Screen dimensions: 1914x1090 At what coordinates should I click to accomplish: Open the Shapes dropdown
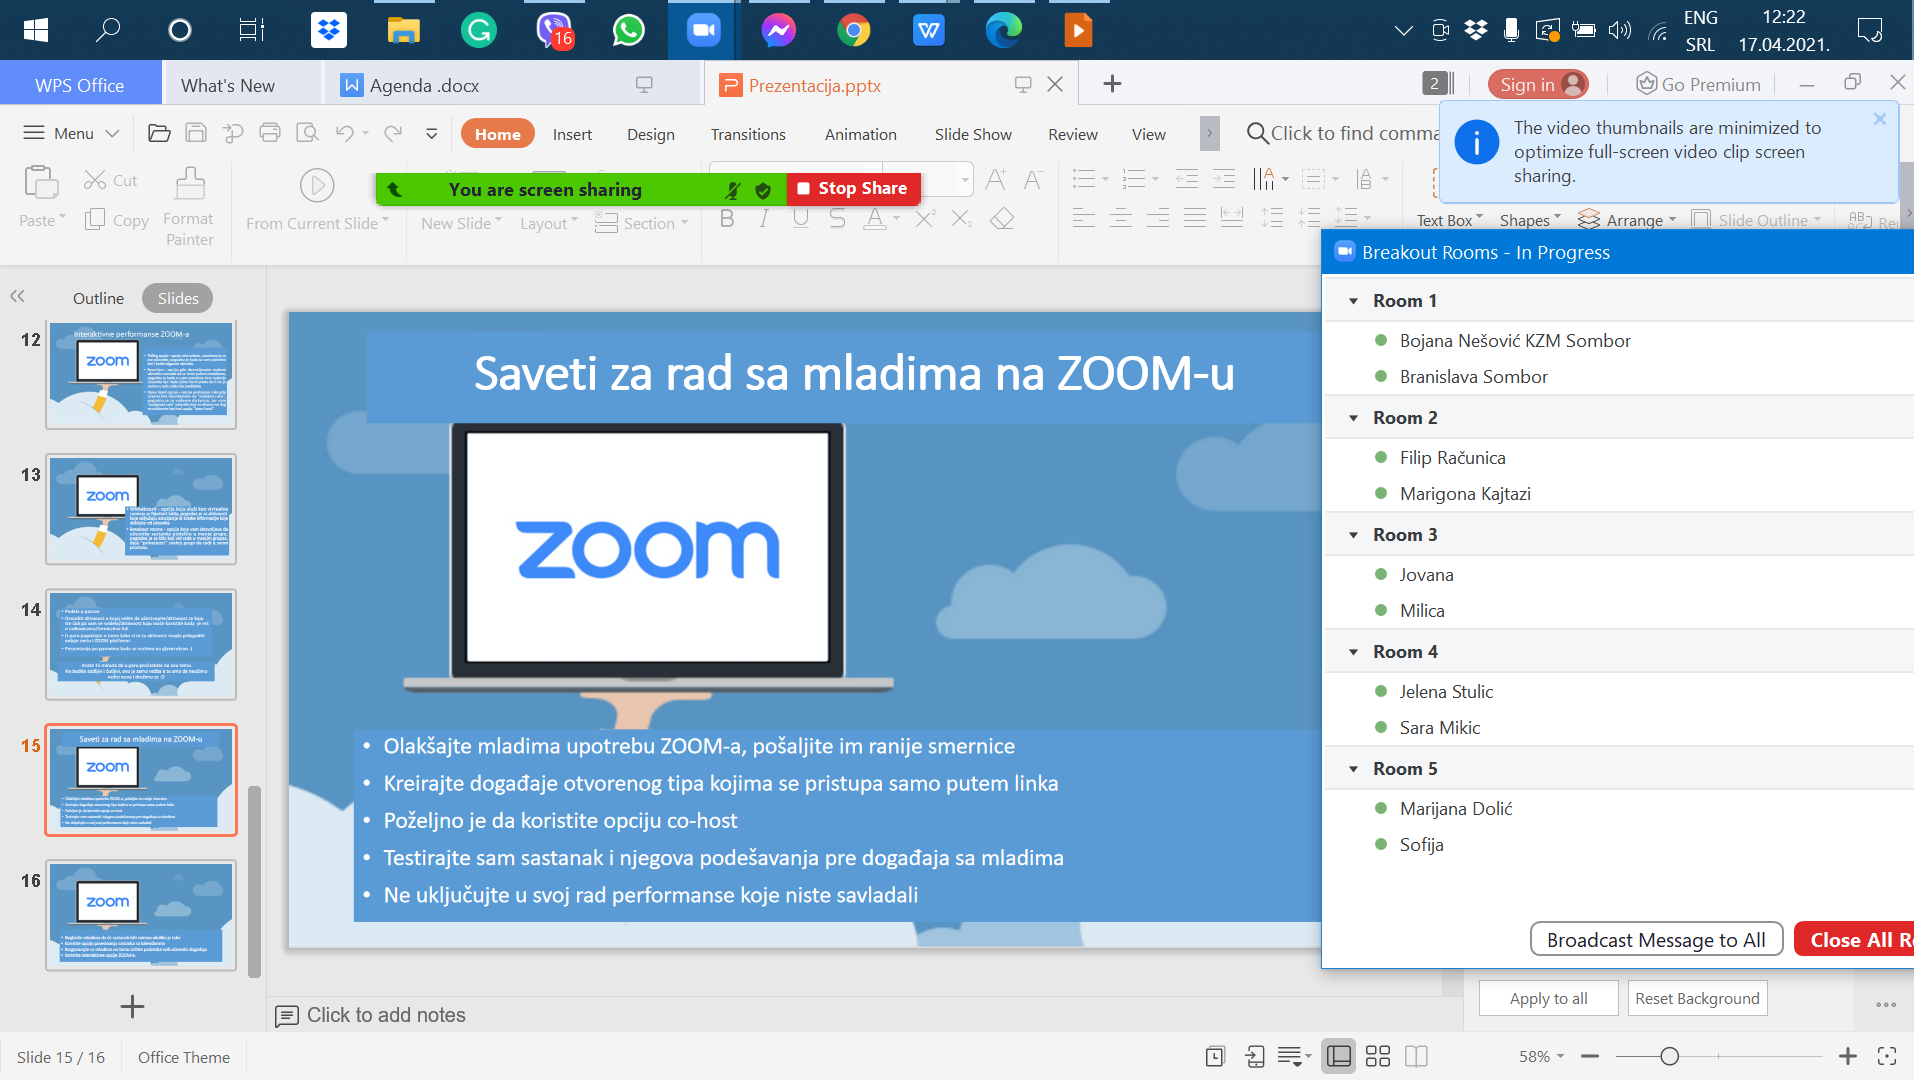(1530, 220)
